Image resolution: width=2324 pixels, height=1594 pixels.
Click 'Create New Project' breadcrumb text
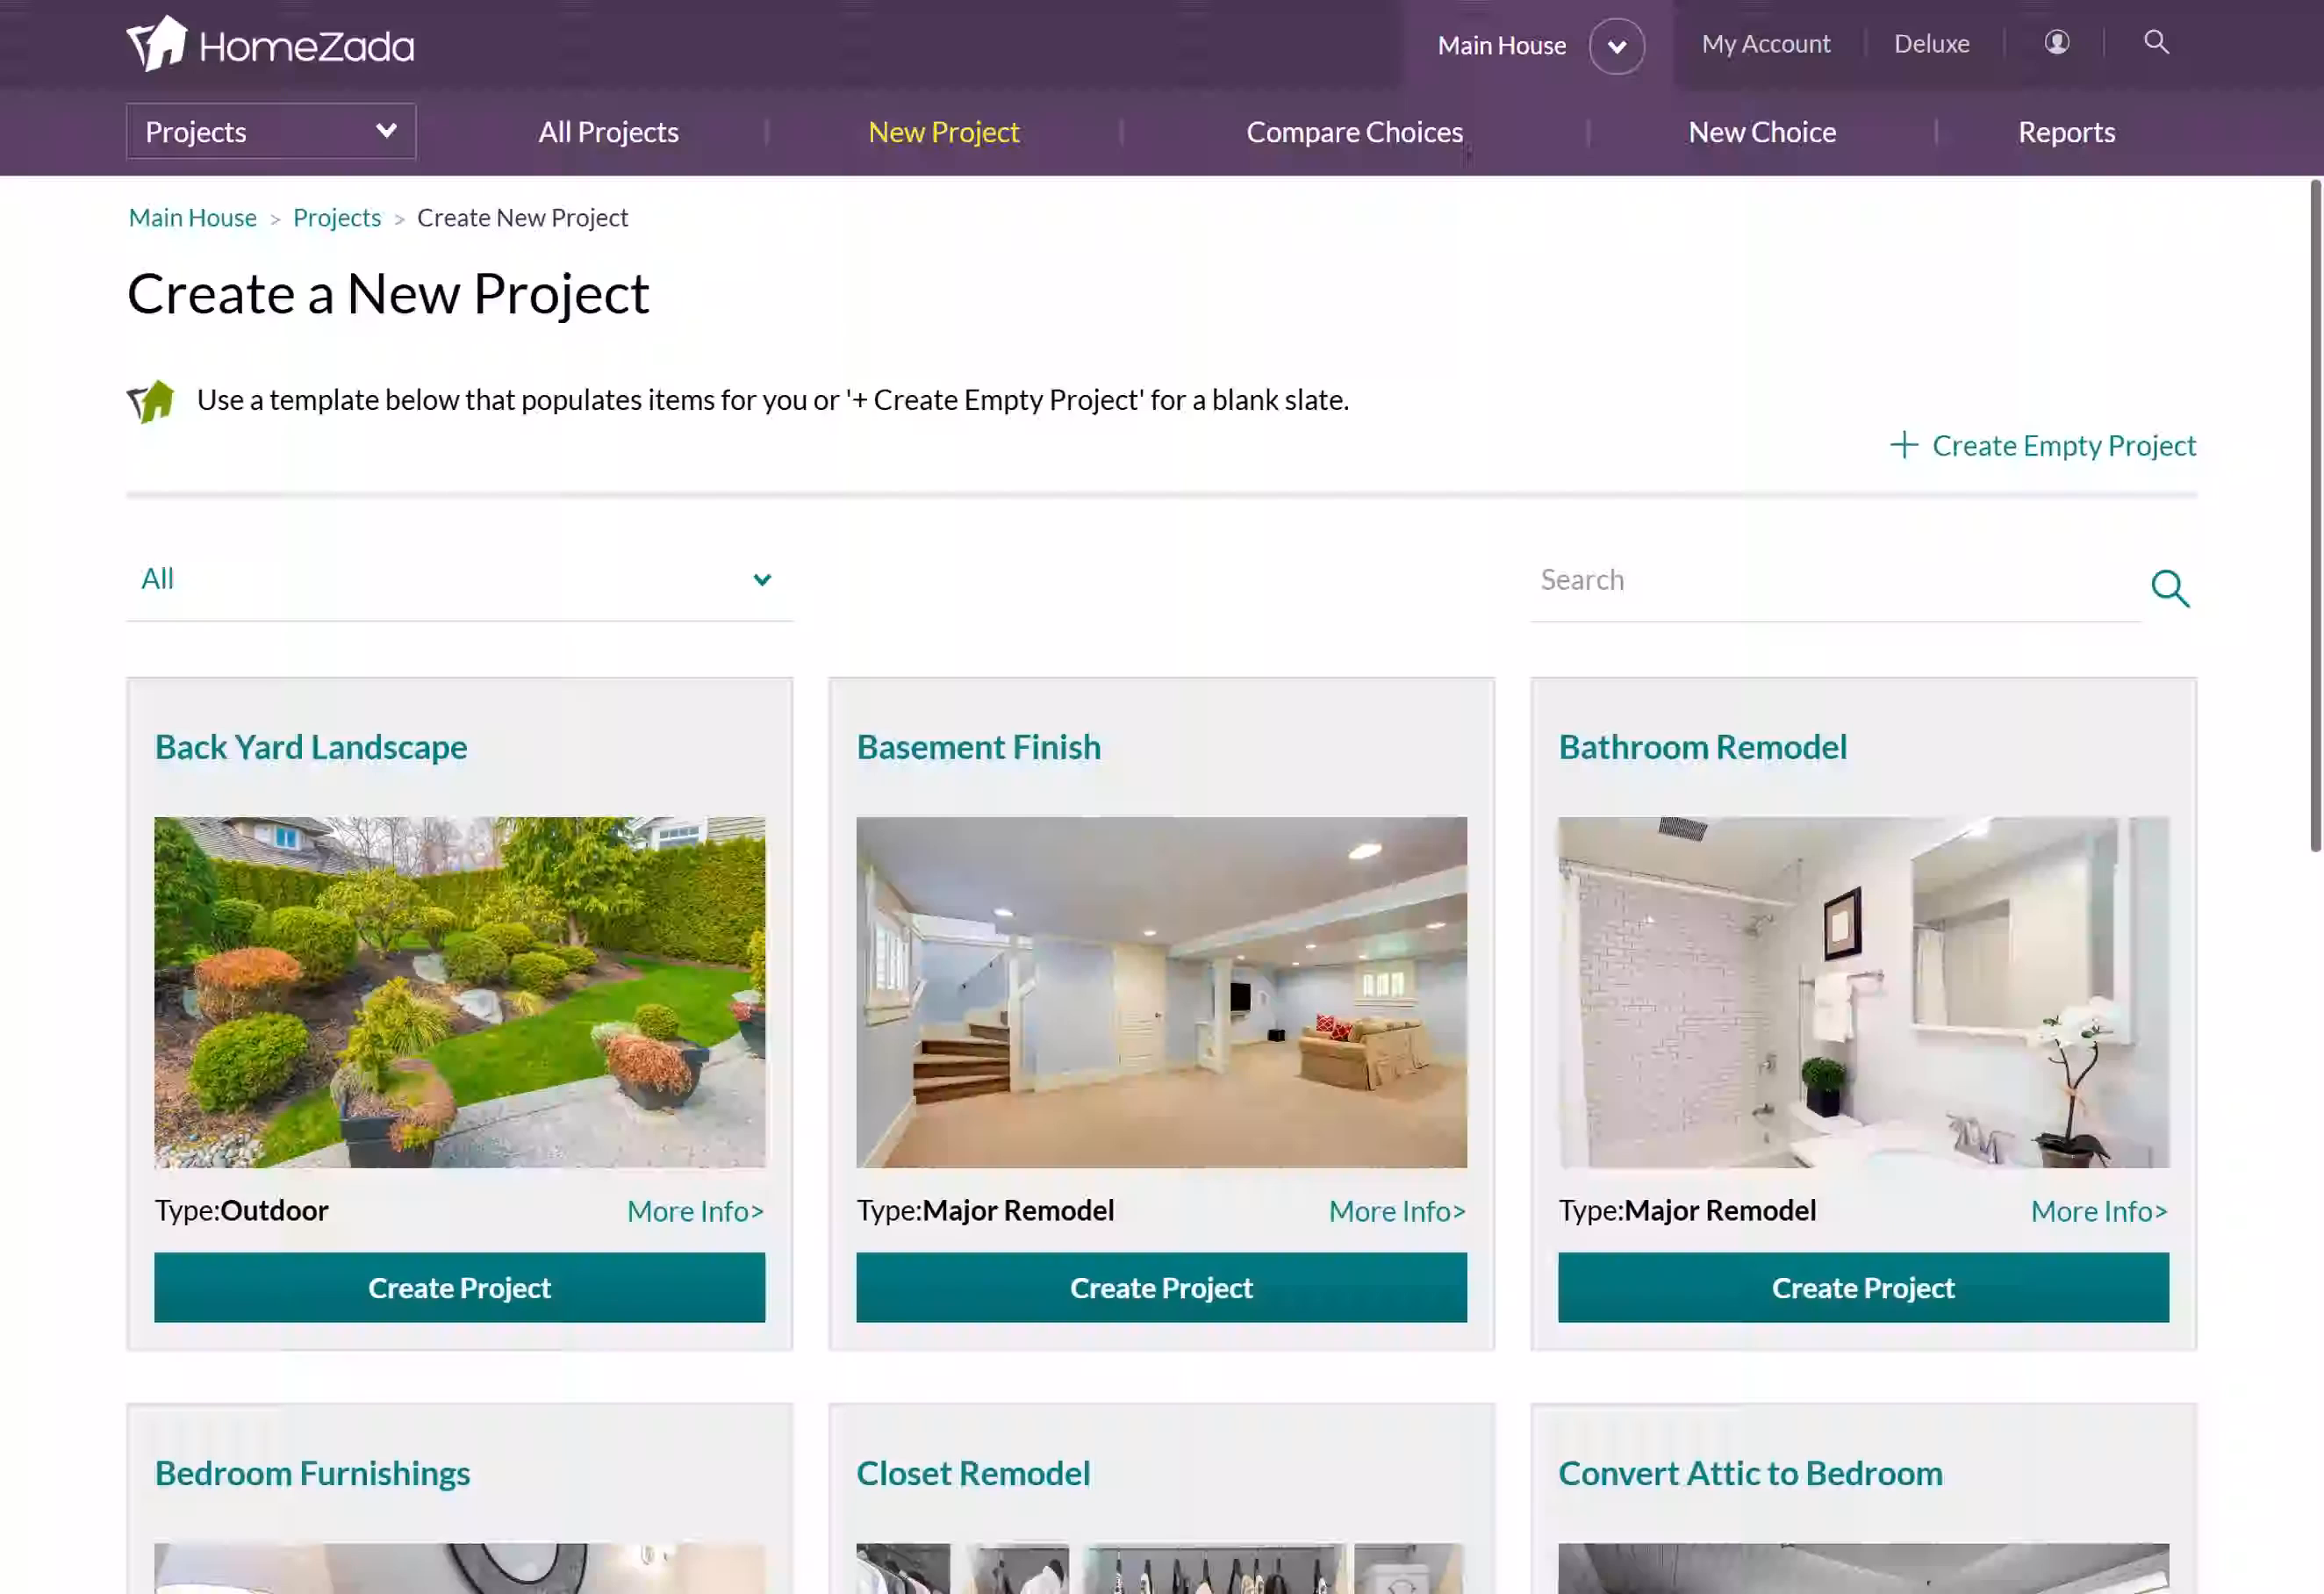click(522, 218)
